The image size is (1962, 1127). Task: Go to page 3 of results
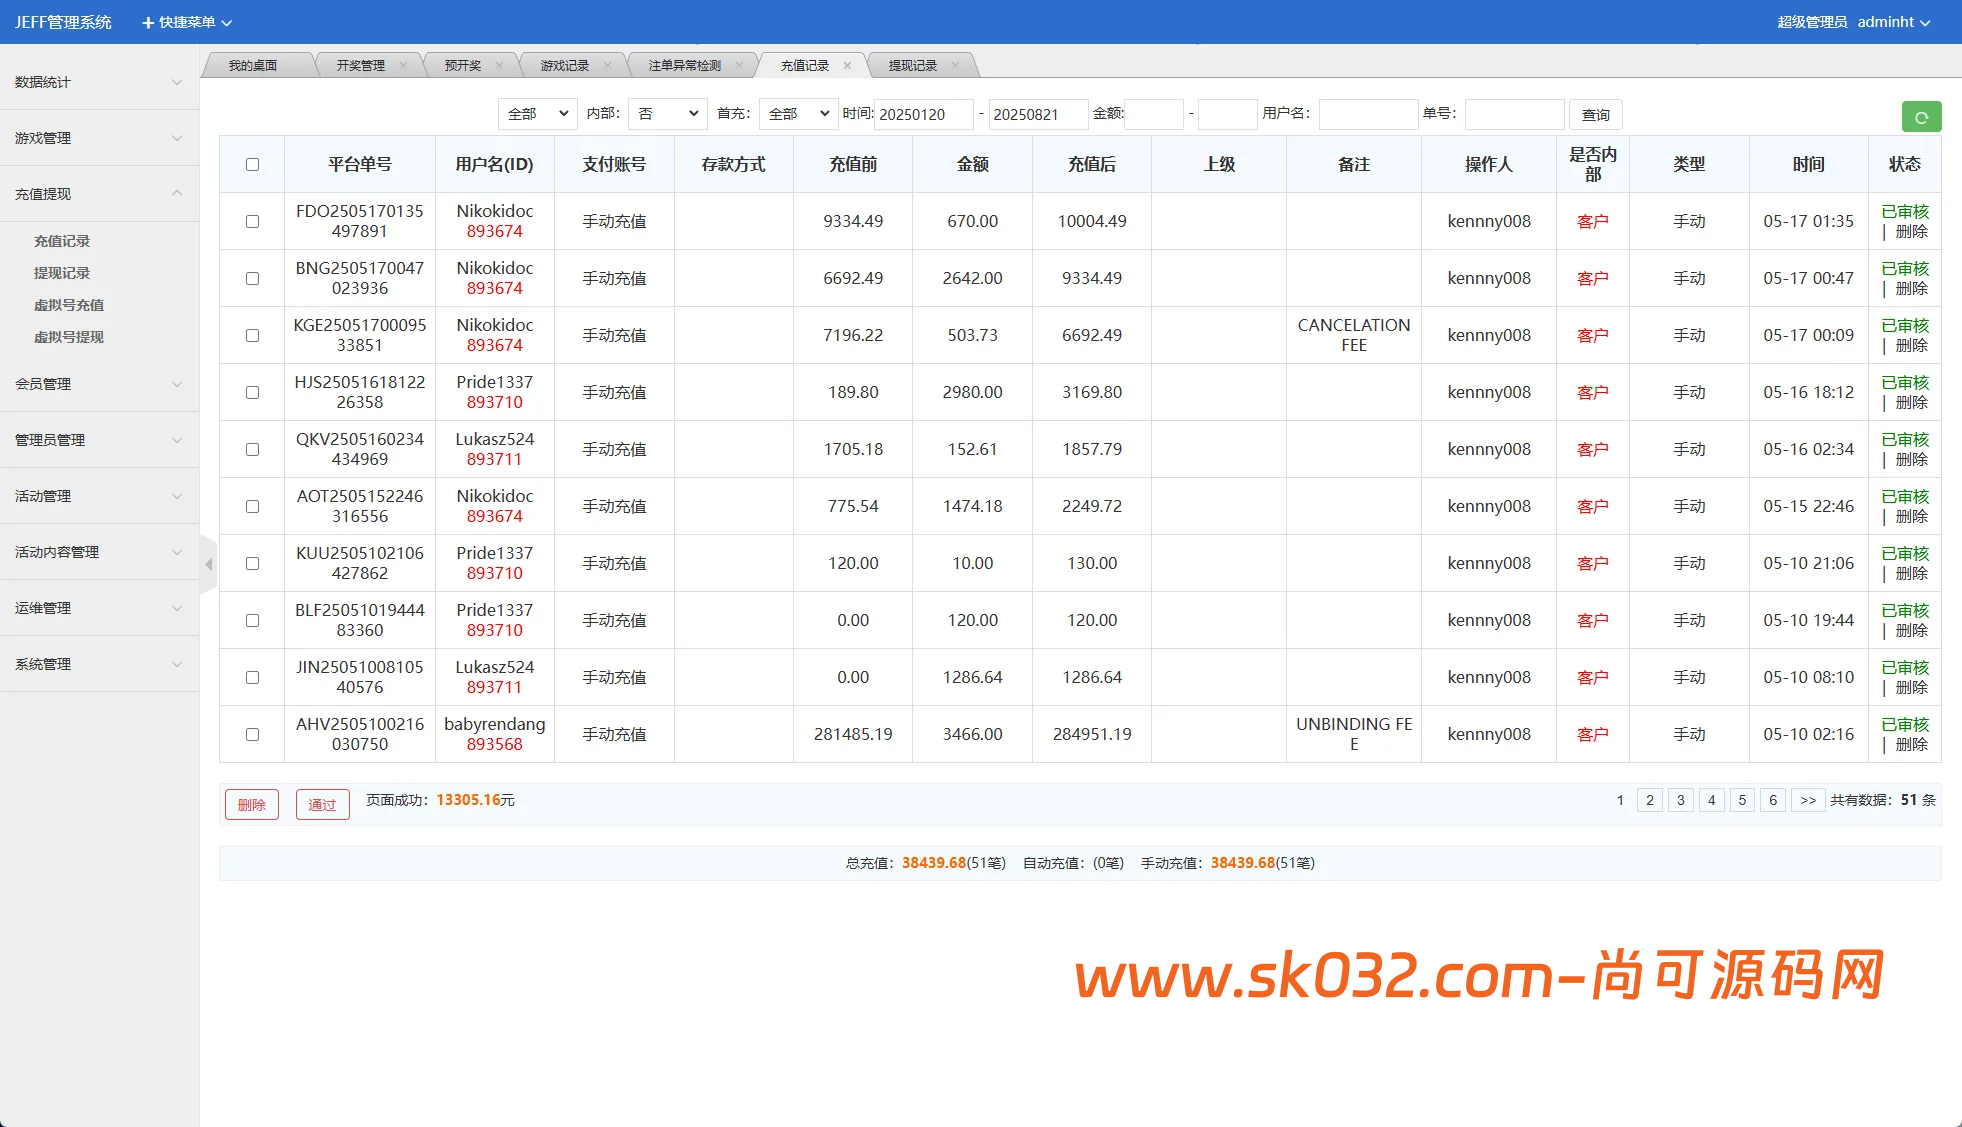pos(1680,800)
